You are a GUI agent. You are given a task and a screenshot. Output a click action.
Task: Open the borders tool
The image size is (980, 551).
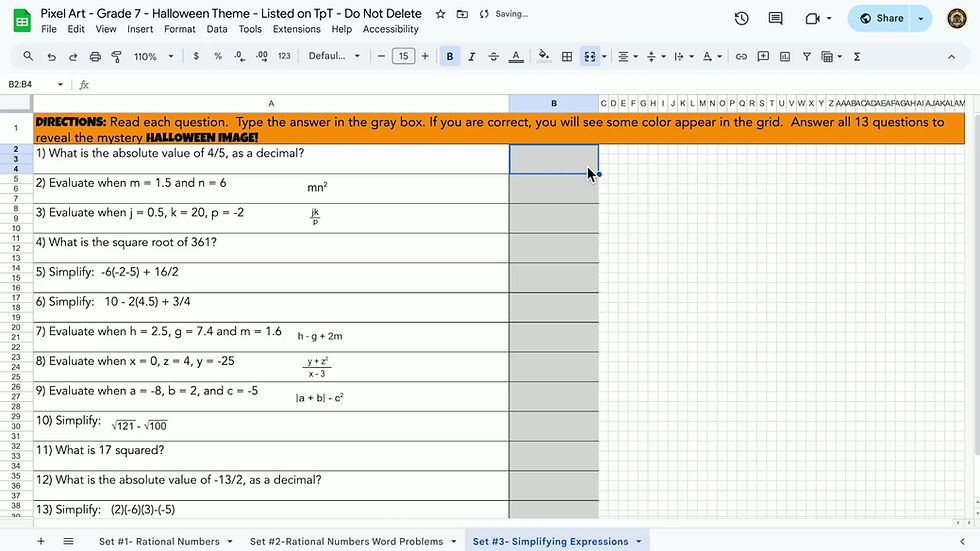coord(567,56)
